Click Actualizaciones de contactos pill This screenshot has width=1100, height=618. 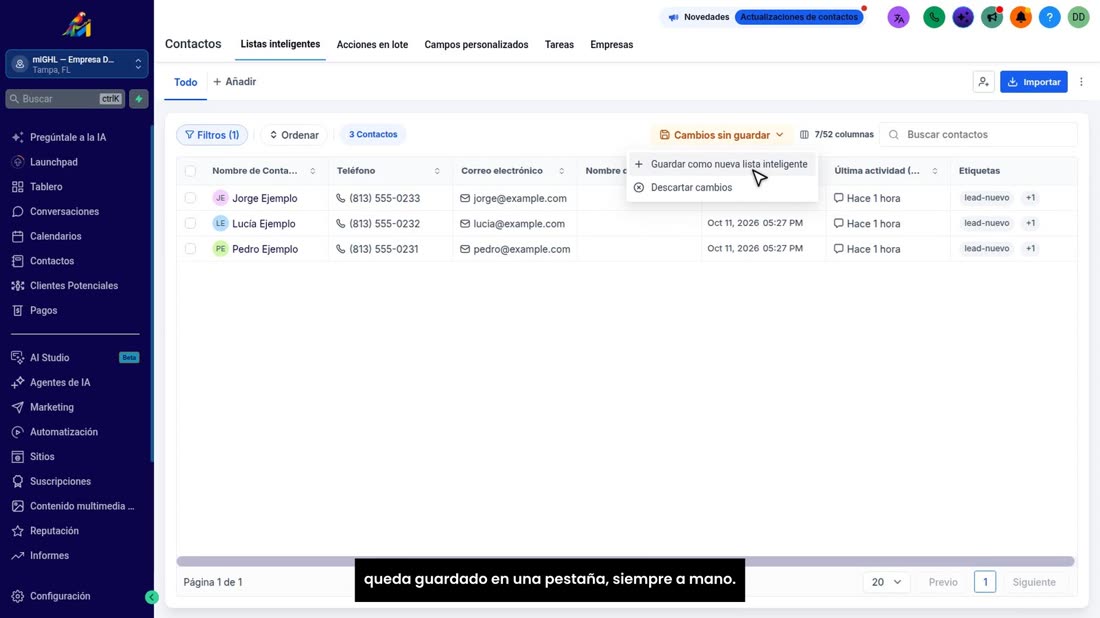click(x=799, y=17)
